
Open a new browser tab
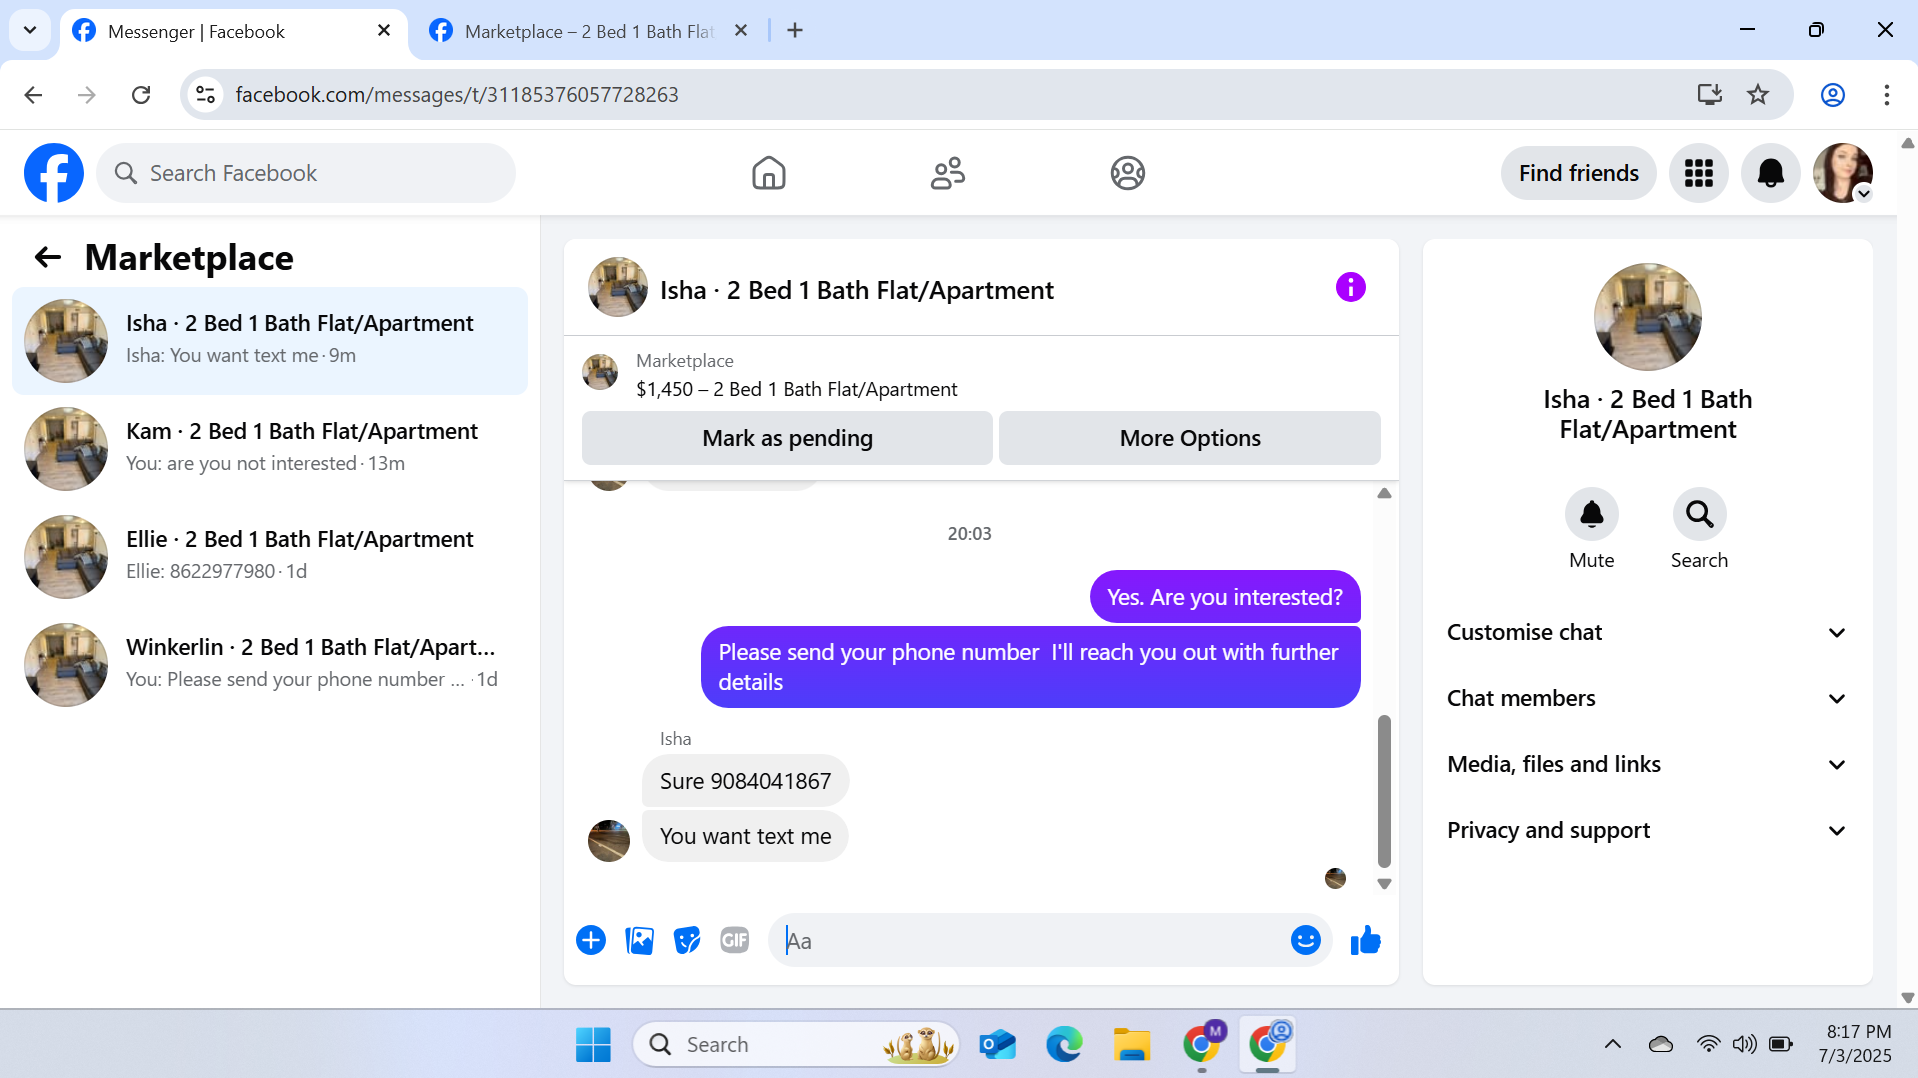pyautogui.click(x=794, y=30)
